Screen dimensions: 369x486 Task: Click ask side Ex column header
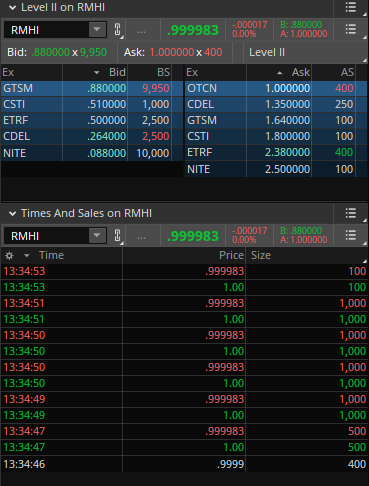(x=216, y=72)
